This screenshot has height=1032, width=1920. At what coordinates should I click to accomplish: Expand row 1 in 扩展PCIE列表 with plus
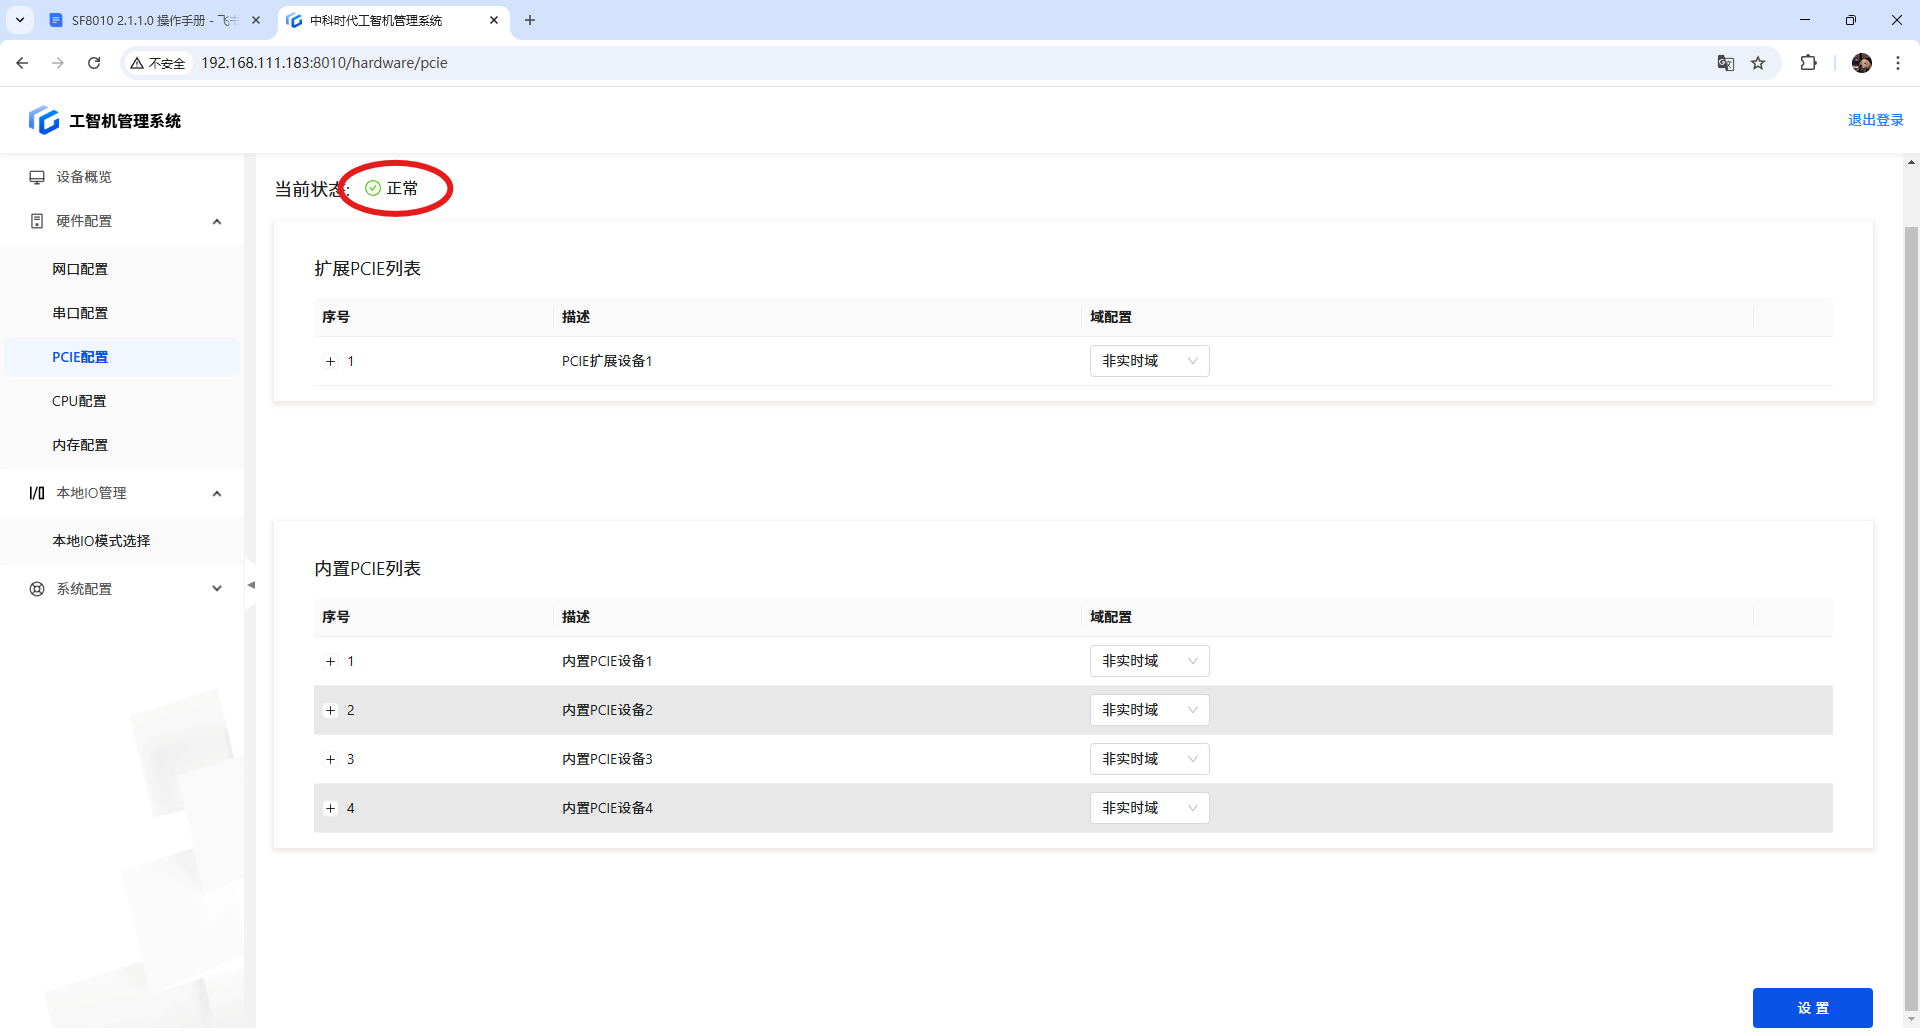pos(330,362)
